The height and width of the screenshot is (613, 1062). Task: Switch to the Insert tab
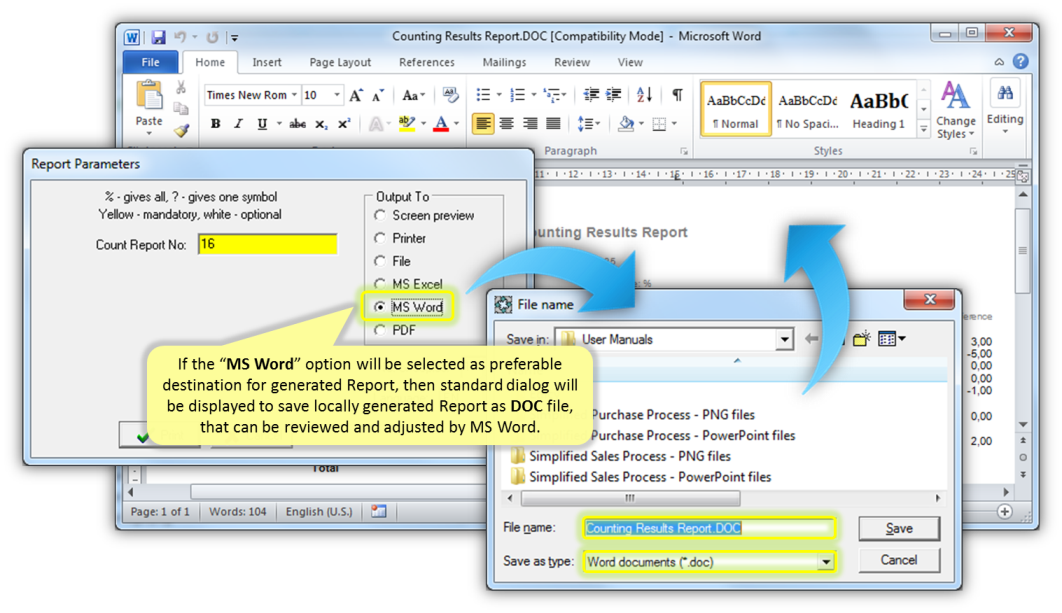pos(267,62)
